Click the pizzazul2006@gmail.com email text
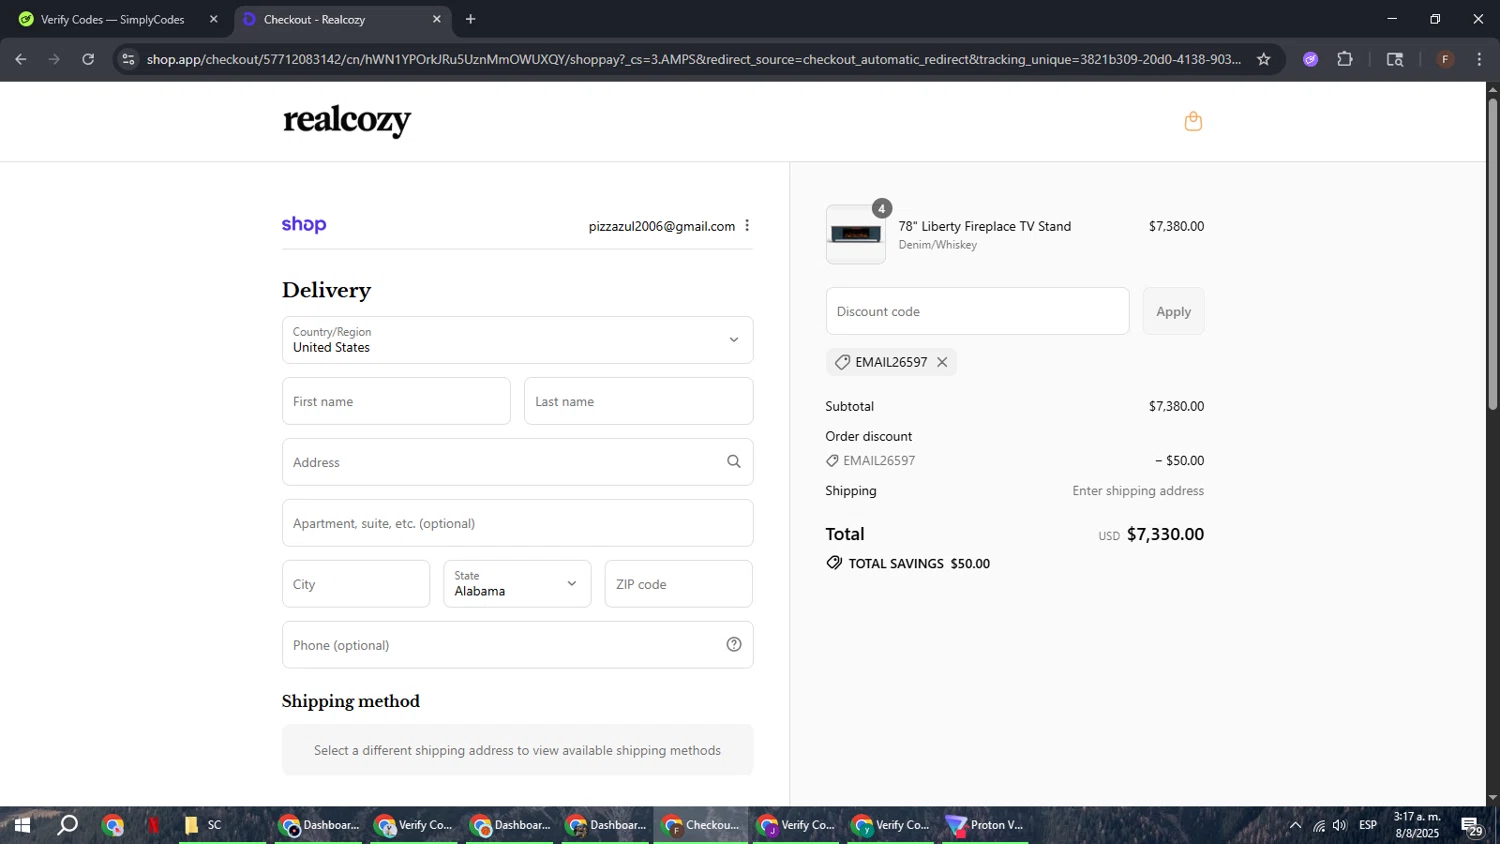The width and height of the screenshot is (1500, 844). 662,226
